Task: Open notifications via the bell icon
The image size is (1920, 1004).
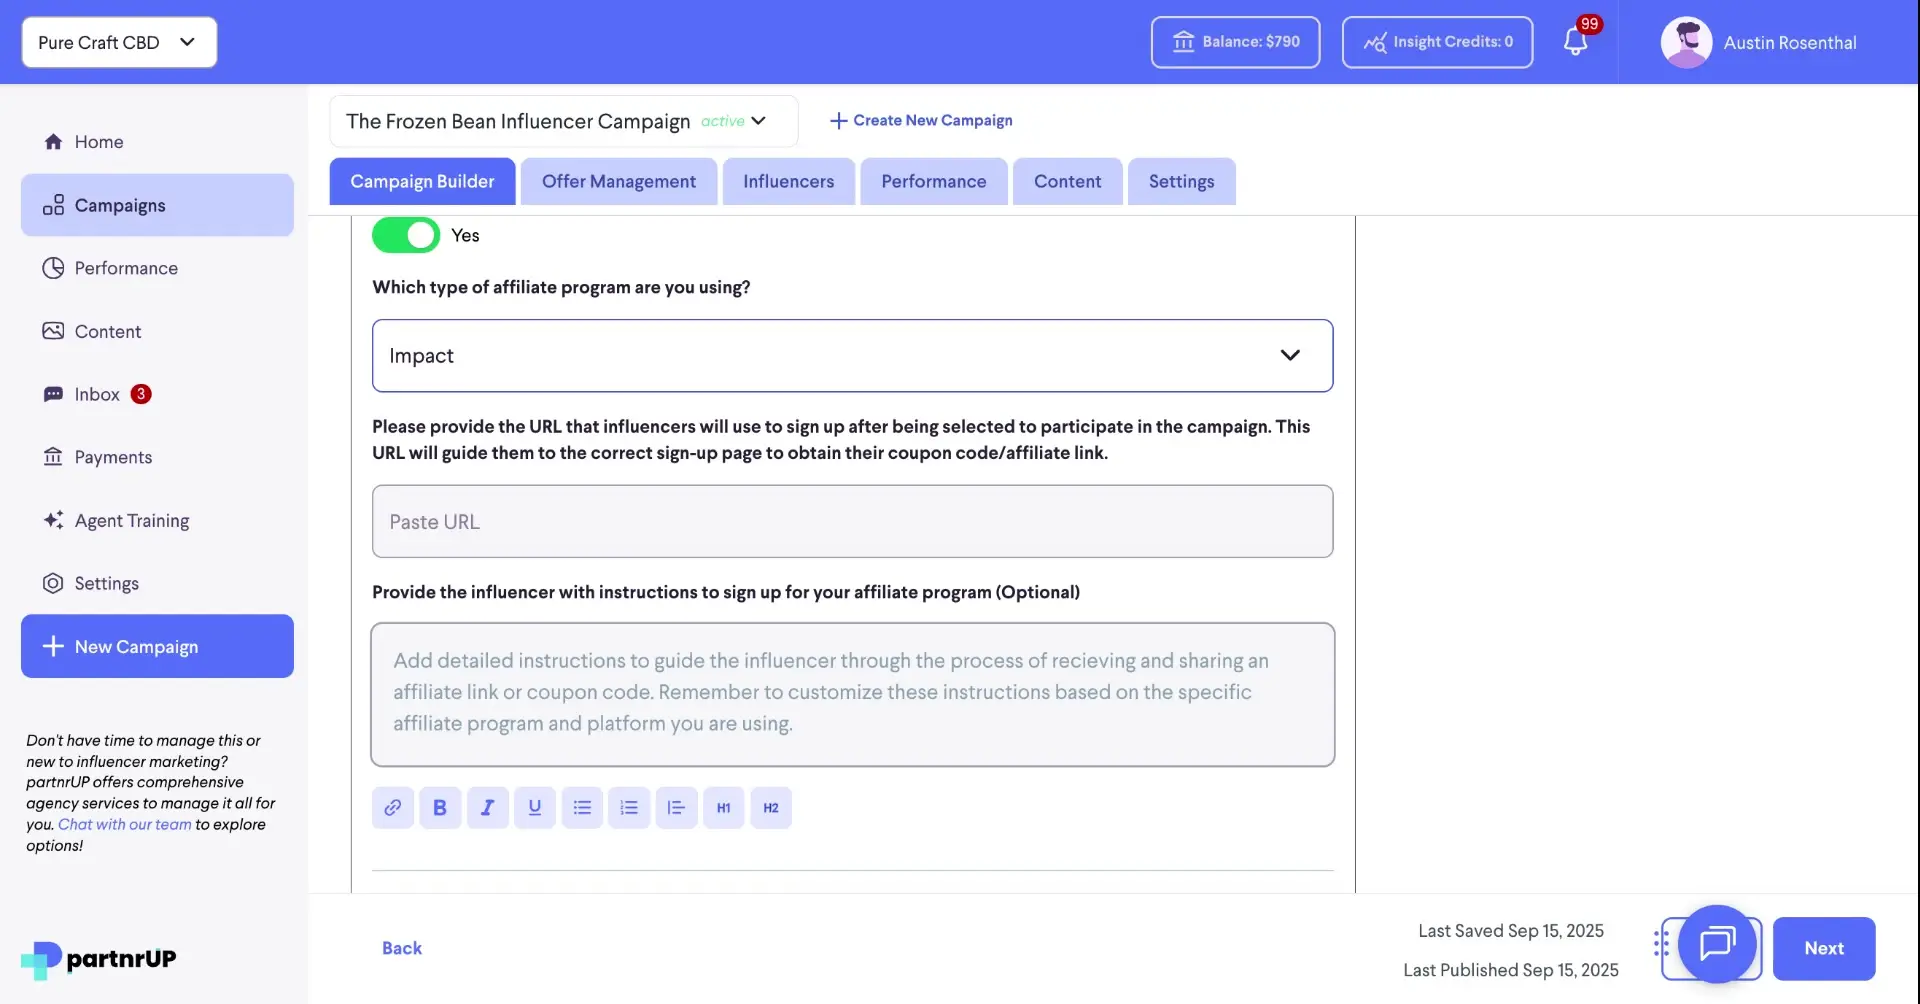Action: click(x=1578, y=42)
